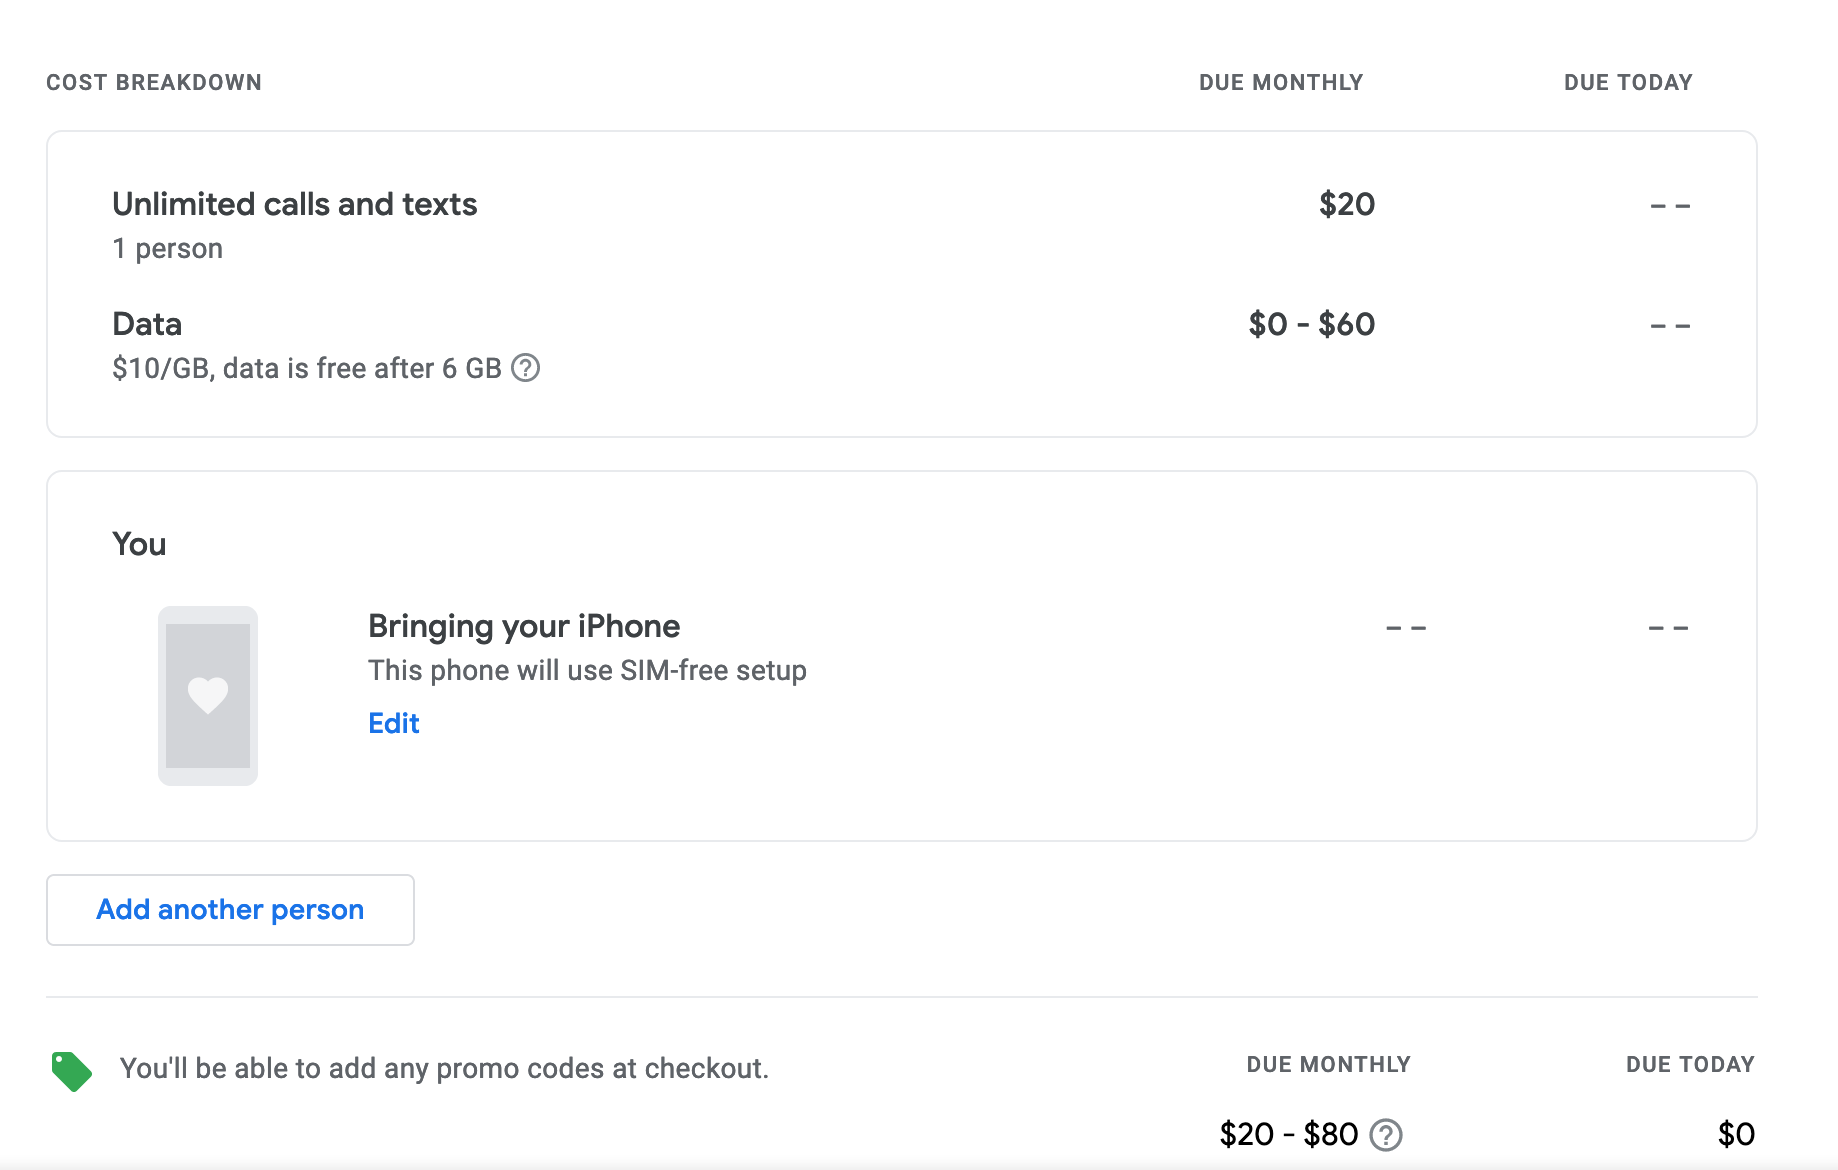Click the phone image with heart

point(208,696)
